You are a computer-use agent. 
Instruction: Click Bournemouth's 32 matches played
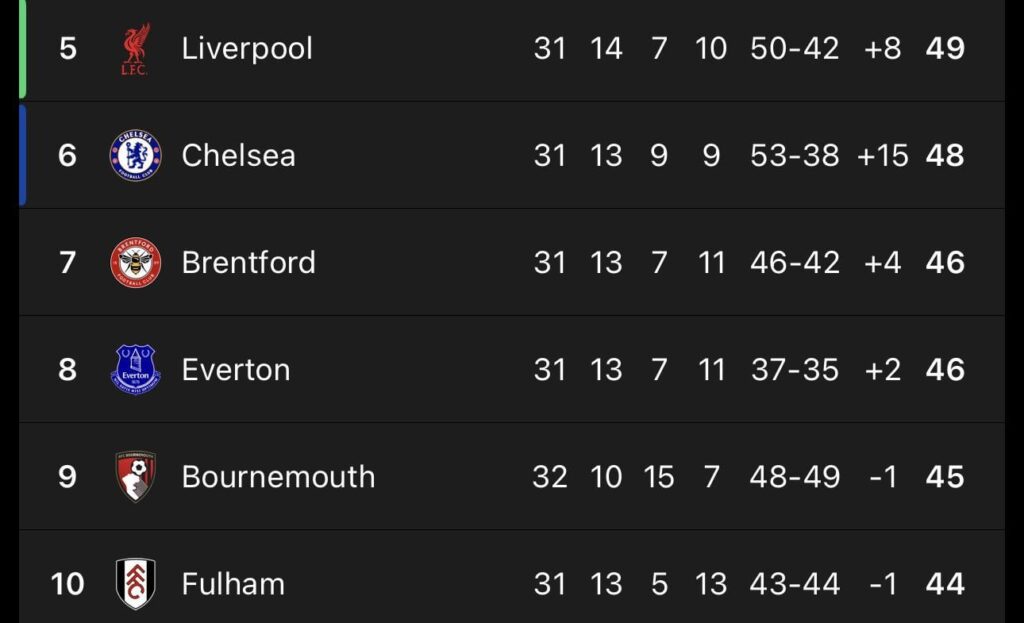coord(550,477)
